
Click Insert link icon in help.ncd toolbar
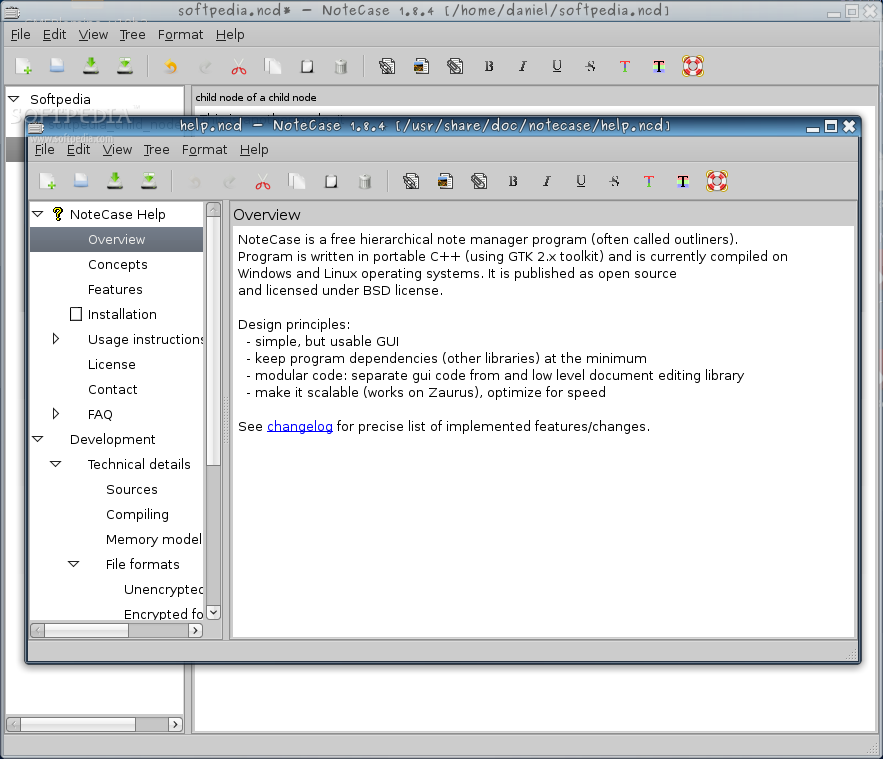point(411,181)
